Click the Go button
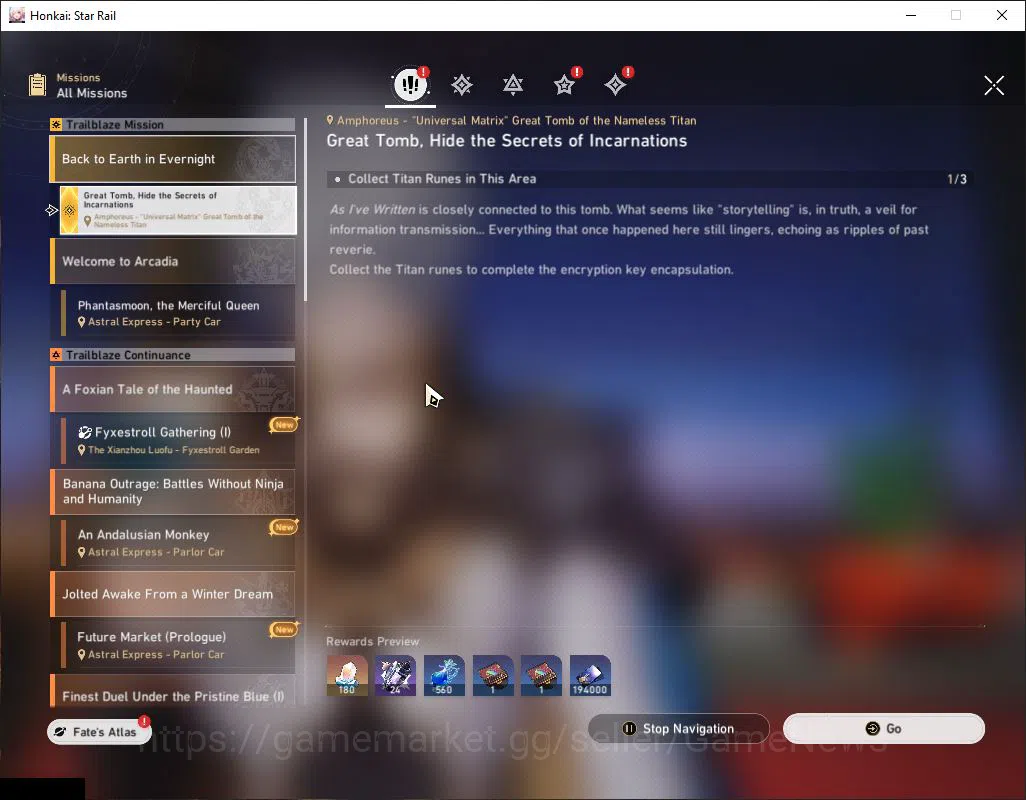Viewport: 1026px width, 800px height. click(884, 729)
